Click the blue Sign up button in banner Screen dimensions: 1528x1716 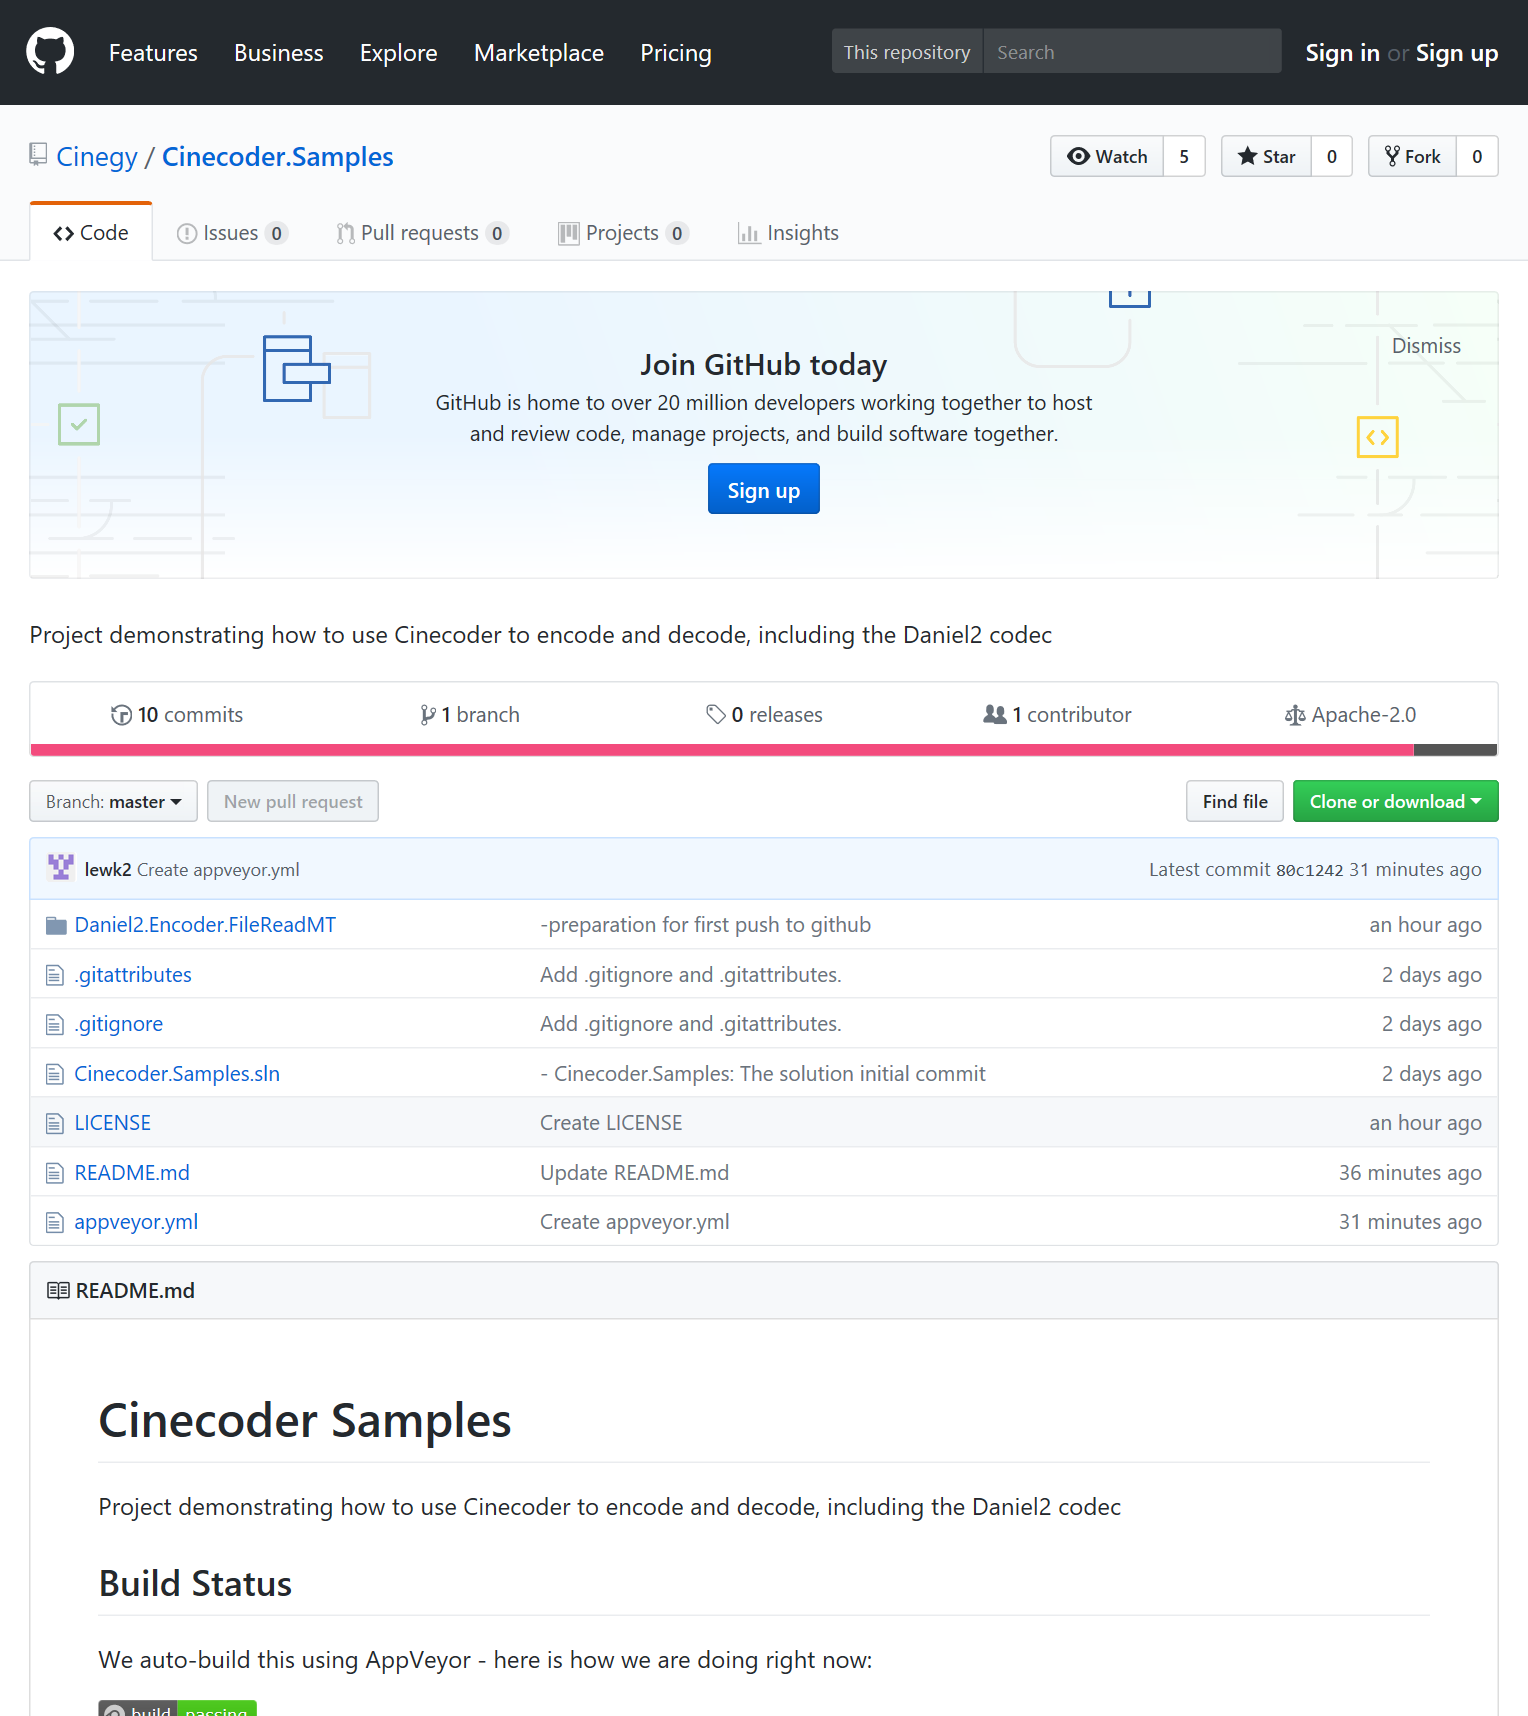coord(764,489)
